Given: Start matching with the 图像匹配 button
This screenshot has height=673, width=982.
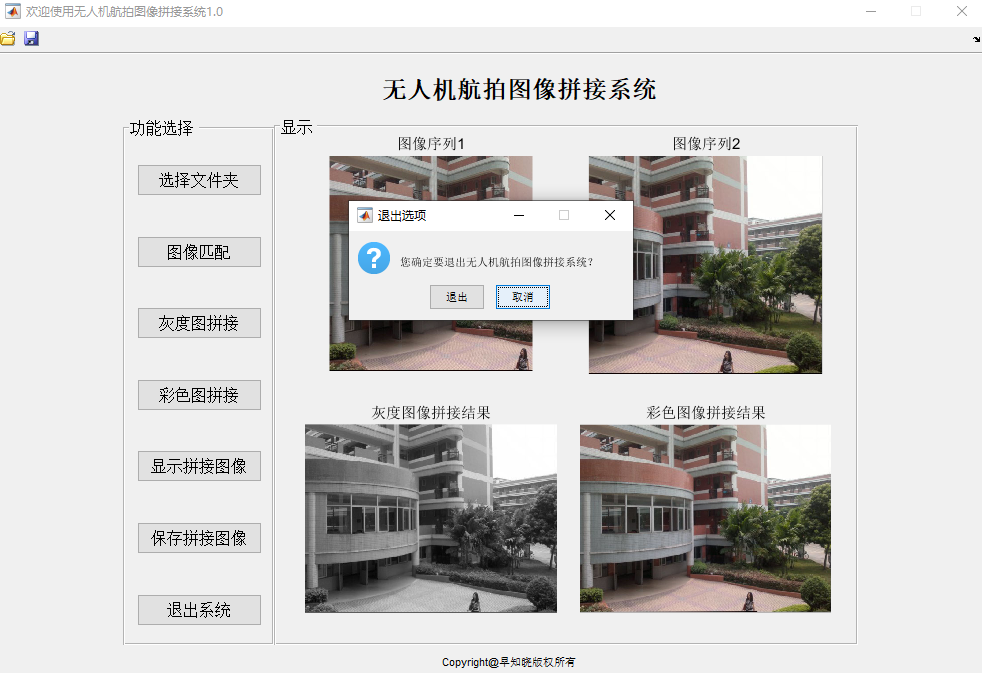Looking at the screenshot, I should pos(198,251).
